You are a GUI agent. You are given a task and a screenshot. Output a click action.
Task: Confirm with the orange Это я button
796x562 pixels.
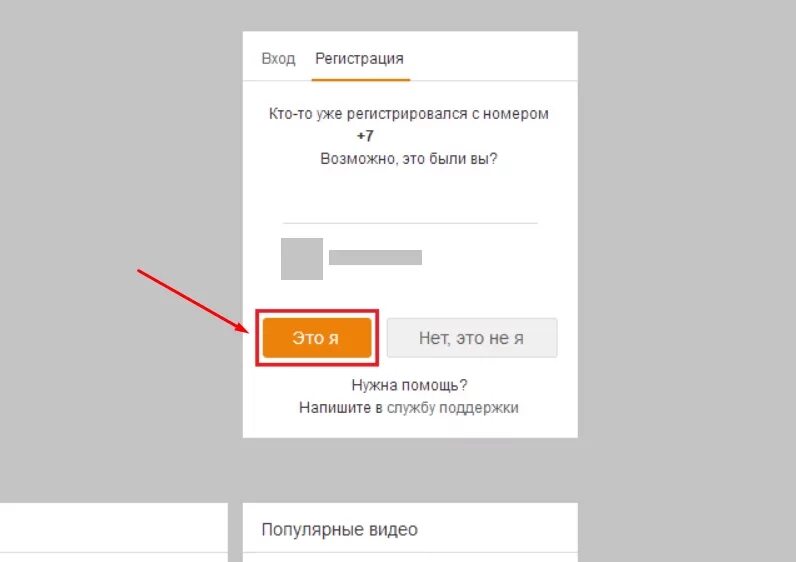(x=317, y=338)
